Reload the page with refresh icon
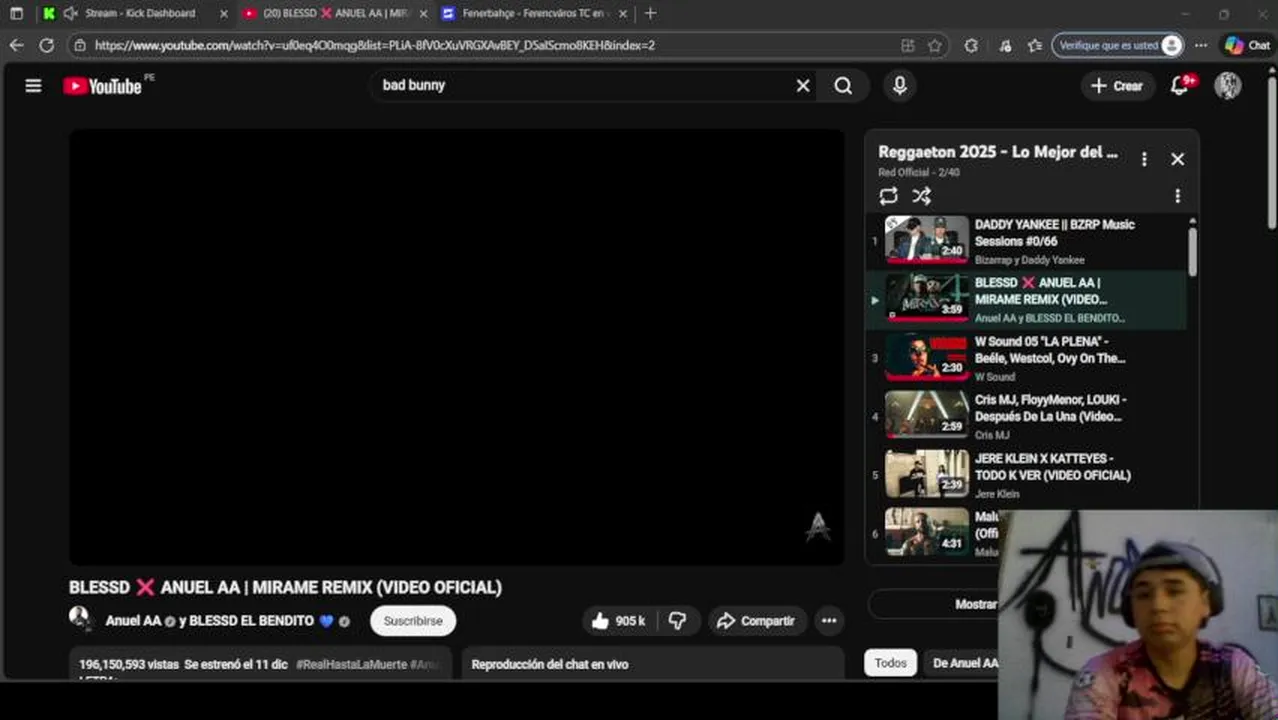Viewport: 1278px width, 720px height. [46, 45]
